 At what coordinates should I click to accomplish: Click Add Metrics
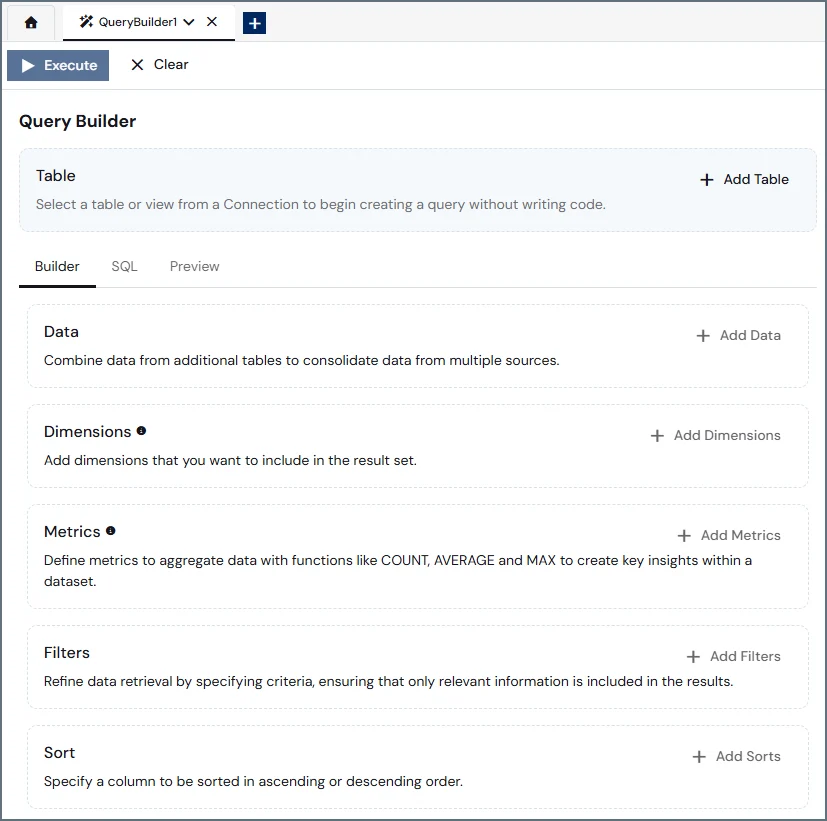pos(729,535)
